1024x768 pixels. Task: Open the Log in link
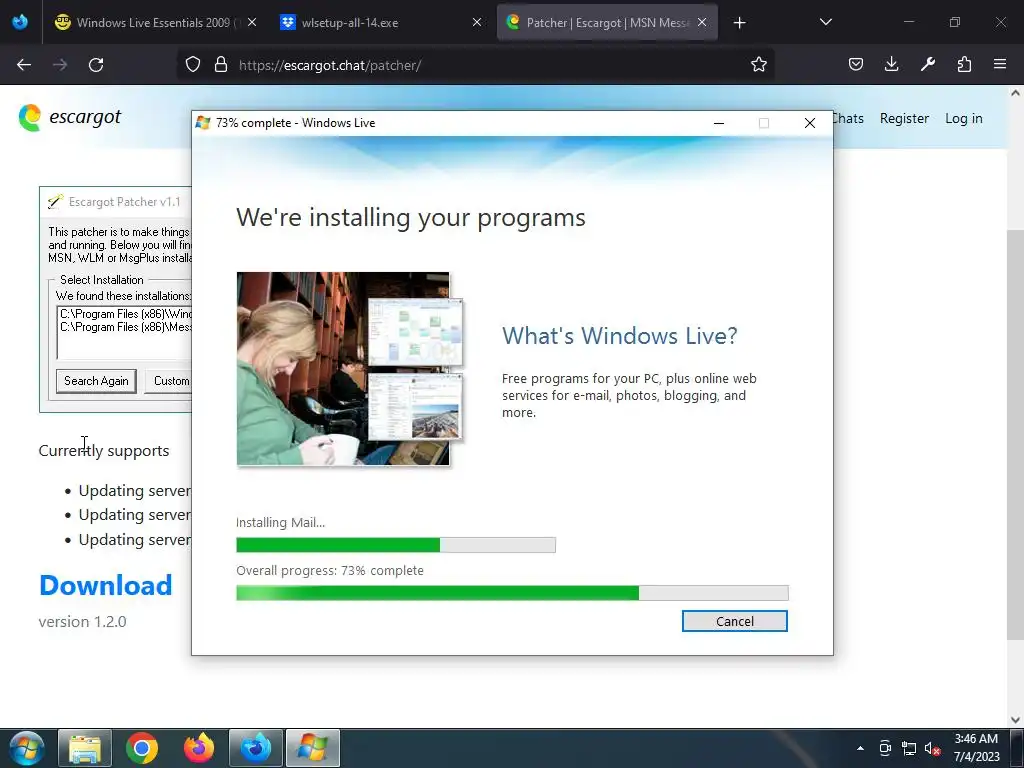point(963,118)
